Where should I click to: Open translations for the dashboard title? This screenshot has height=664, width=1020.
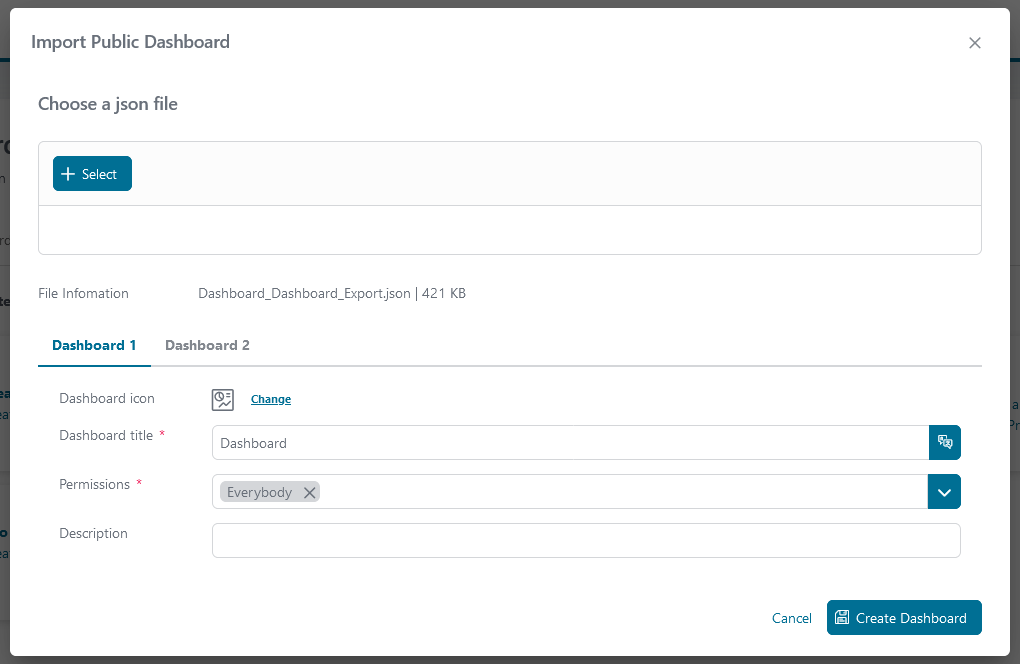pos(945,443)
